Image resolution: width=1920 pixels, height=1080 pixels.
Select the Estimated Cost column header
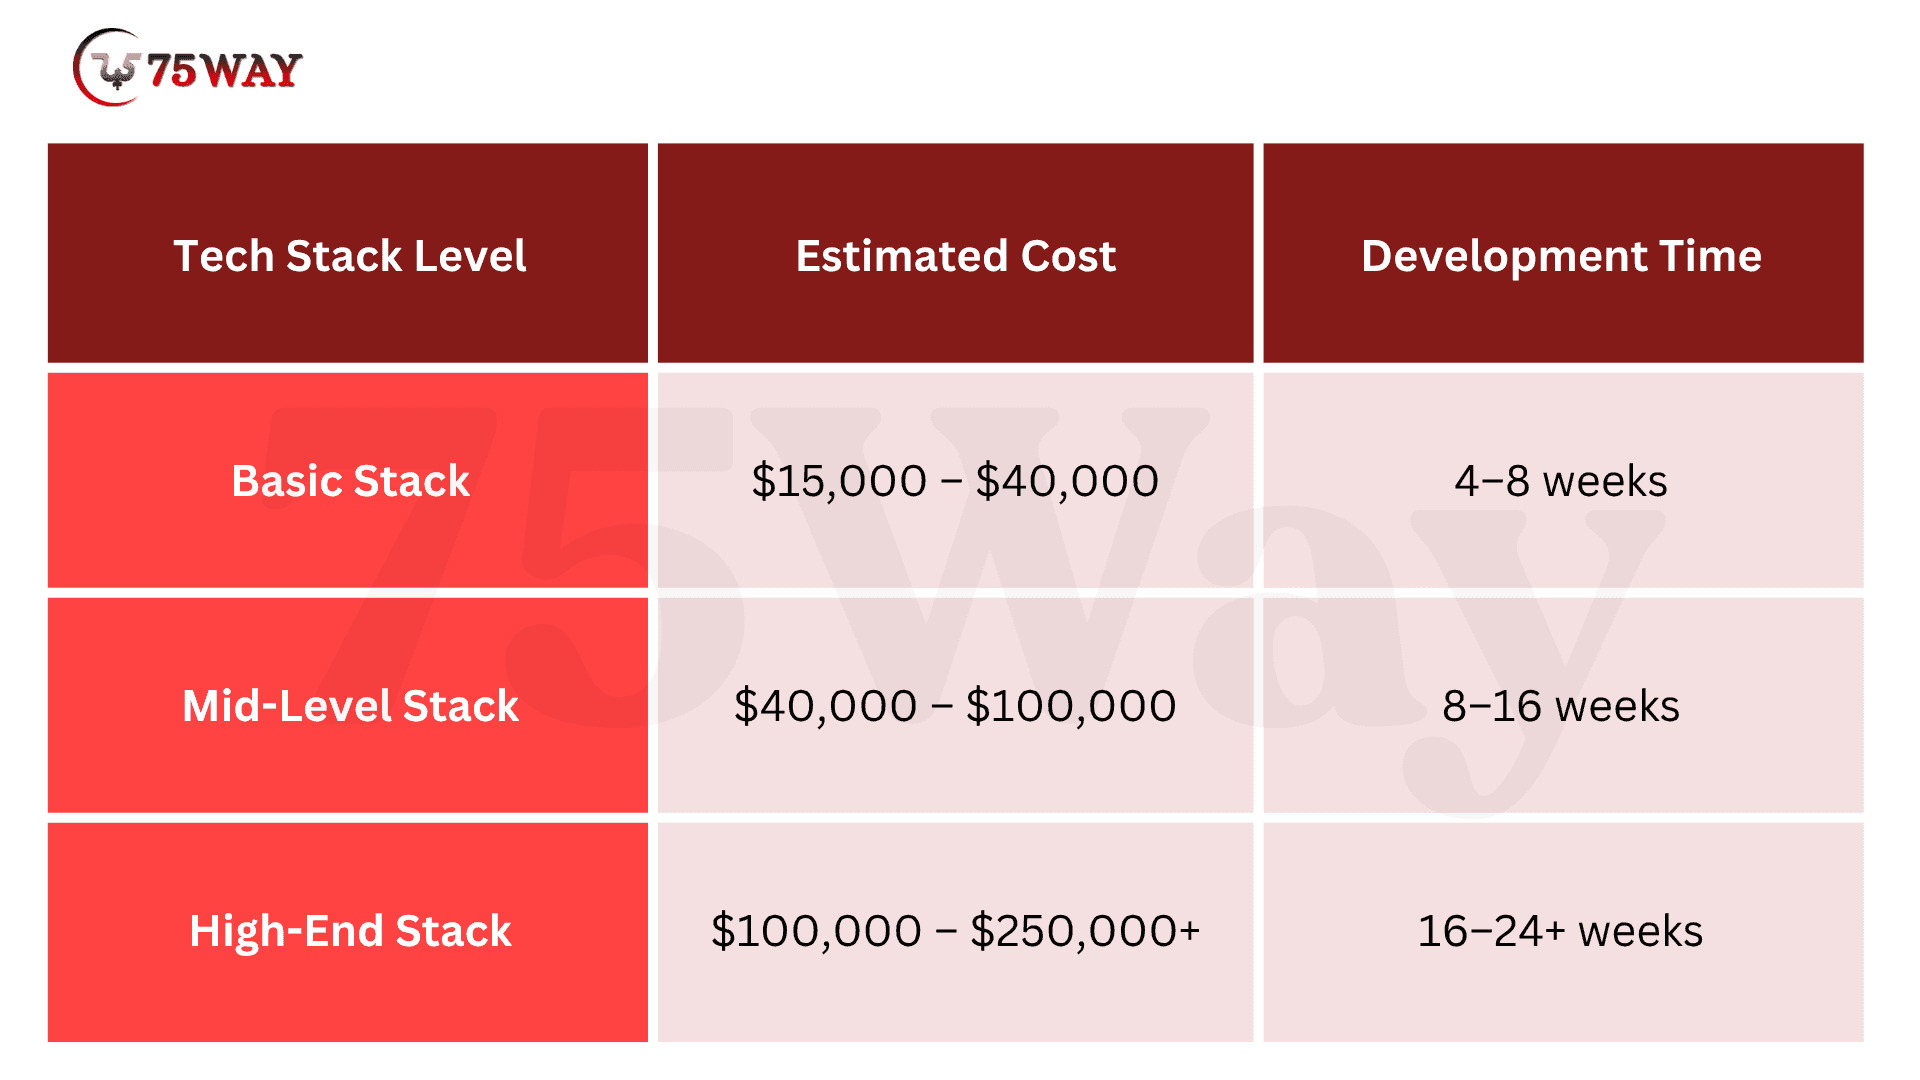click(955, 256)
